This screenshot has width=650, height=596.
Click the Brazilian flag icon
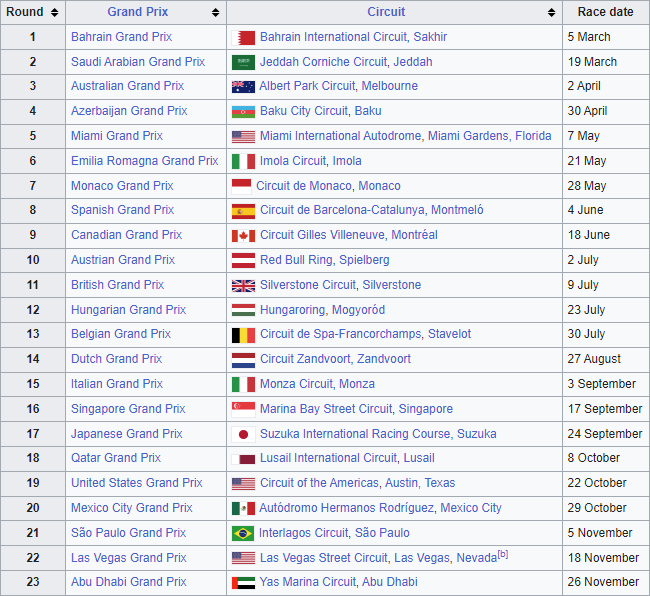(243, 534)
